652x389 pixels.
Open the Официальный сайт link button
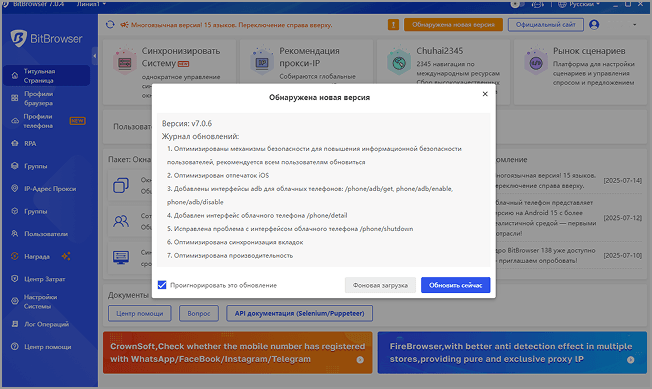pyautogui.click(x=546, y=25)
